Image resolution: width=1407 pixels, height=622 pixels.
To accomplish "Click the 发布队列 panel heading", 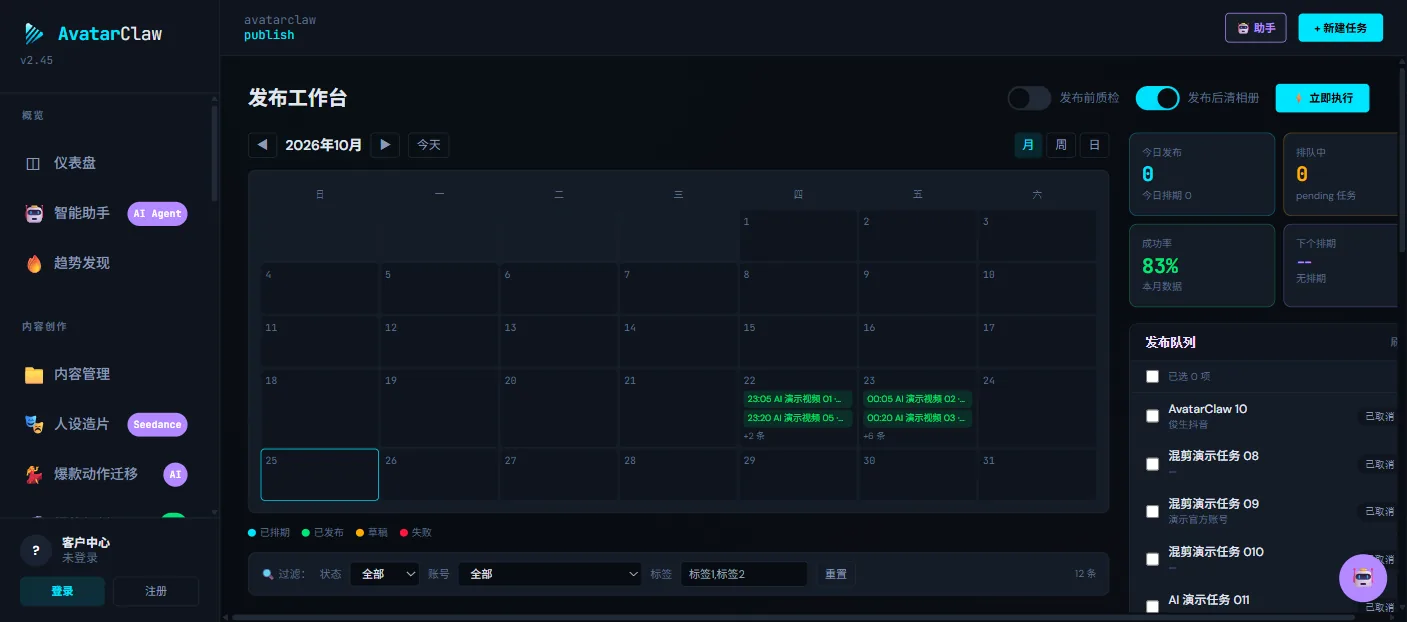I will (1170, 342).
